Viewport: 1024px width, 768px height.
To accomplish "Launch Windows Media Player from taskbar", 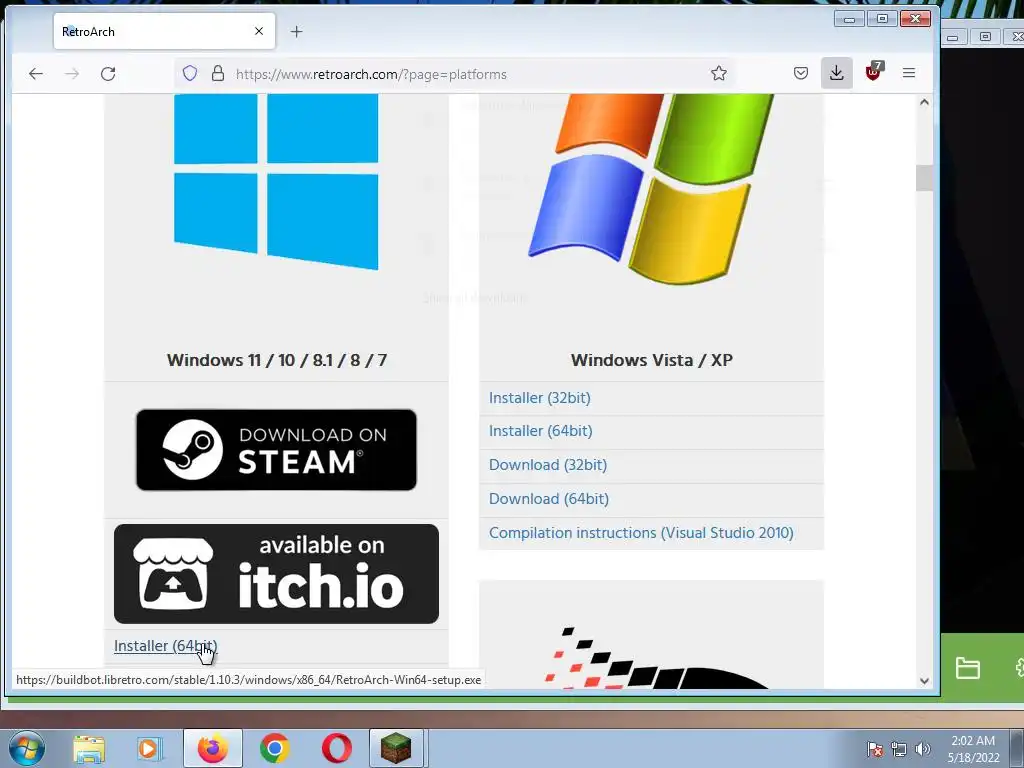I will tap(150, 748).
